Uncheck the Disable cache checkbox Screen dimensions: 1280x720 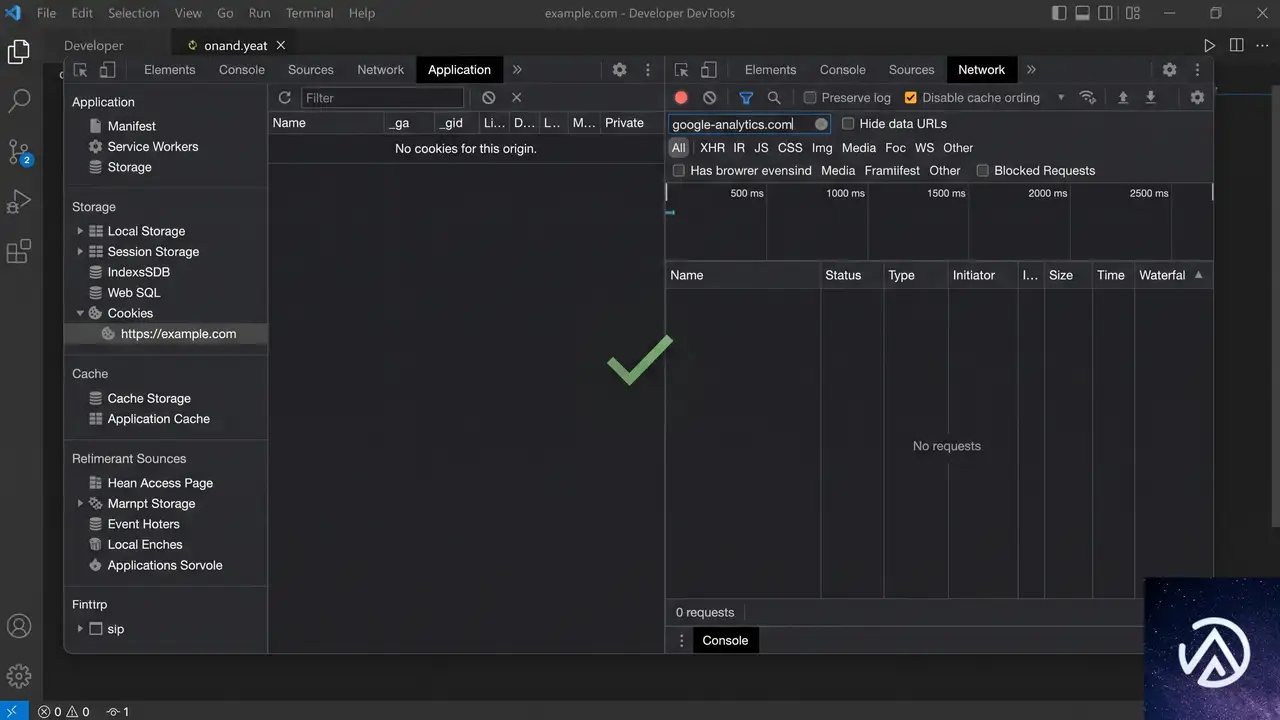[x=910, y=98]
